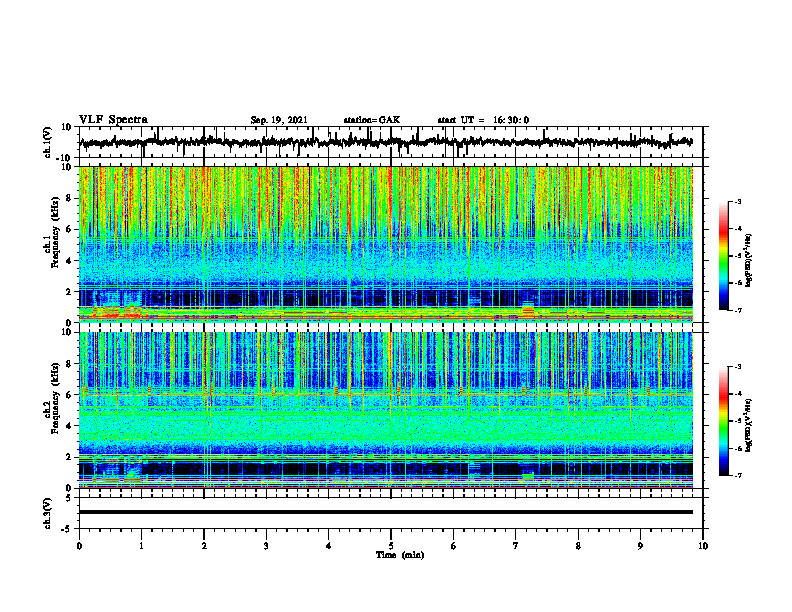792x612 pixels.
Task: Click the "-3" label on ch.1 colorbar
Action: 737,201
